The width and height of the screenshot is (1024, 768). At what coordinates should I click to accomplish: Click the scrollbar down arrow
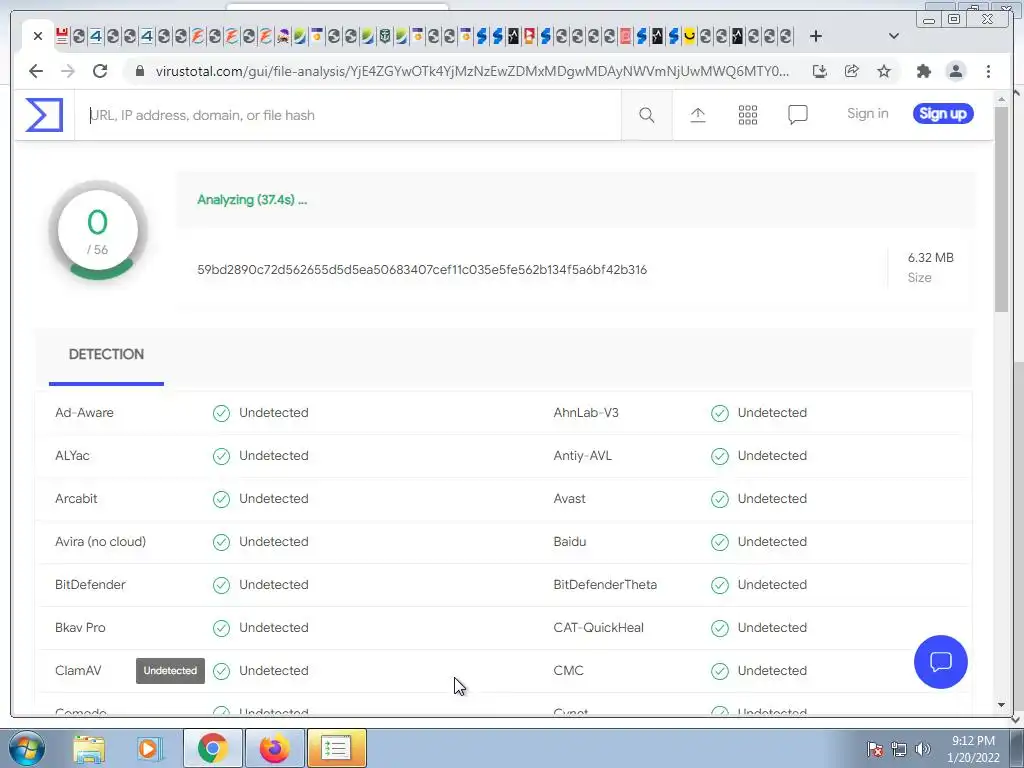pos(1001,705)
